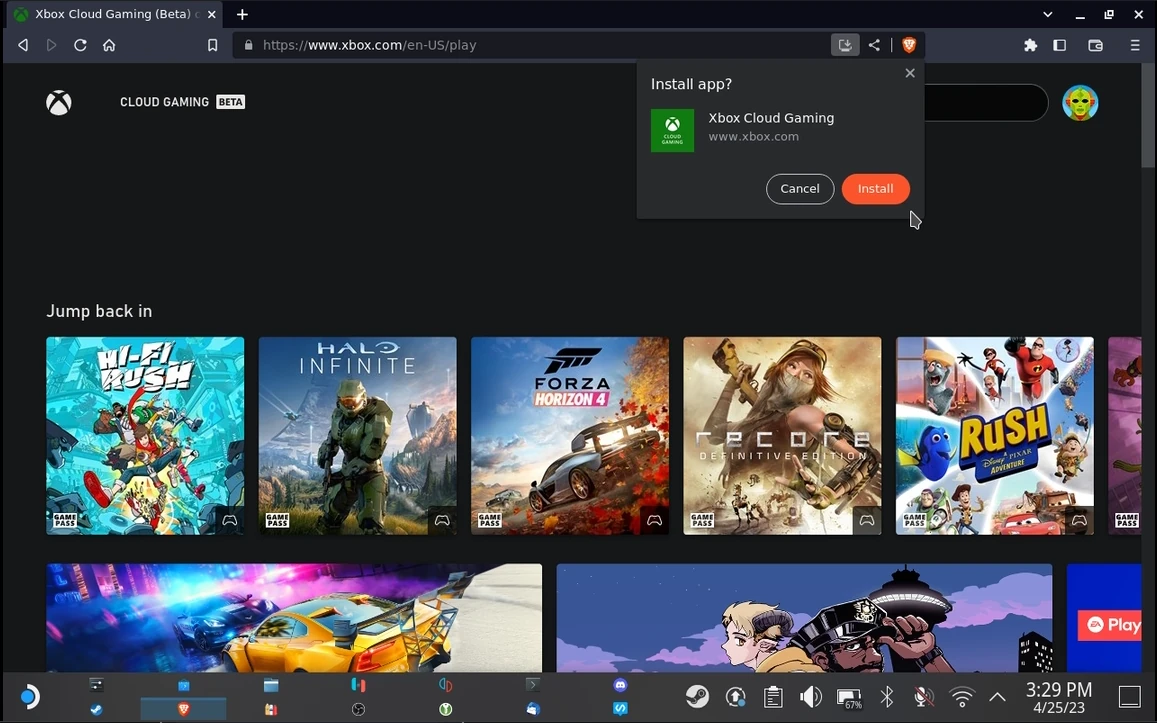The height and width of the screenshot is (723, 1157).
Task: Open the racing car promo banner
Action: click(x=294, y=618)
